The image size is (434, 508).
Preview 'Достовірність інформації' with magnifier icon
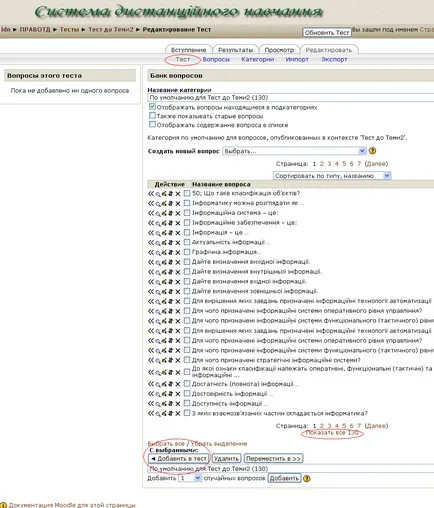158,394
